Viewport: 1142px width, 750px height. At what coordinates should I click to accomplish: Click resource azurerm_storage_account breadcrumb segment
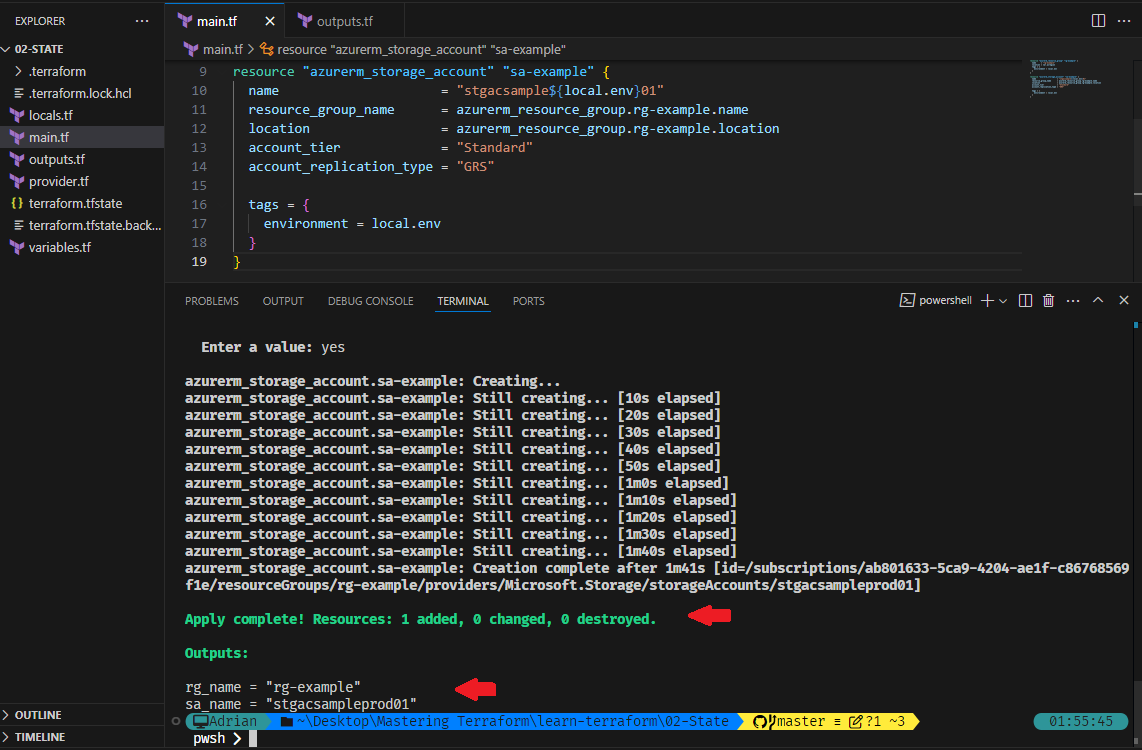(x=421, y=50)
